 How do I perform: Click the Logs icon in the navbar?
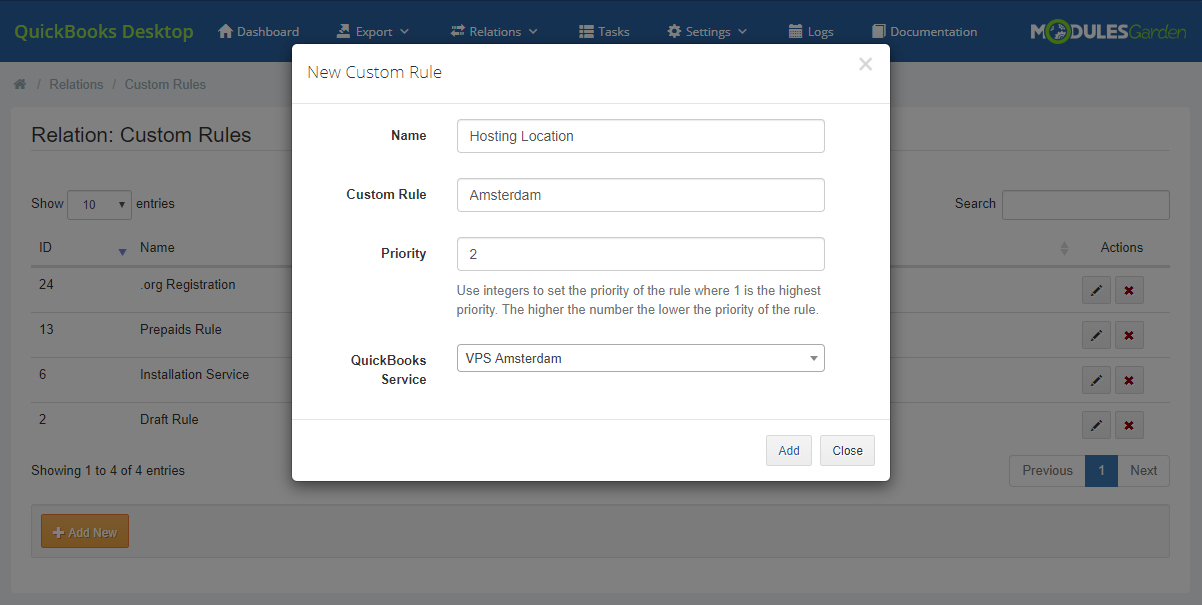coord(795,31)
